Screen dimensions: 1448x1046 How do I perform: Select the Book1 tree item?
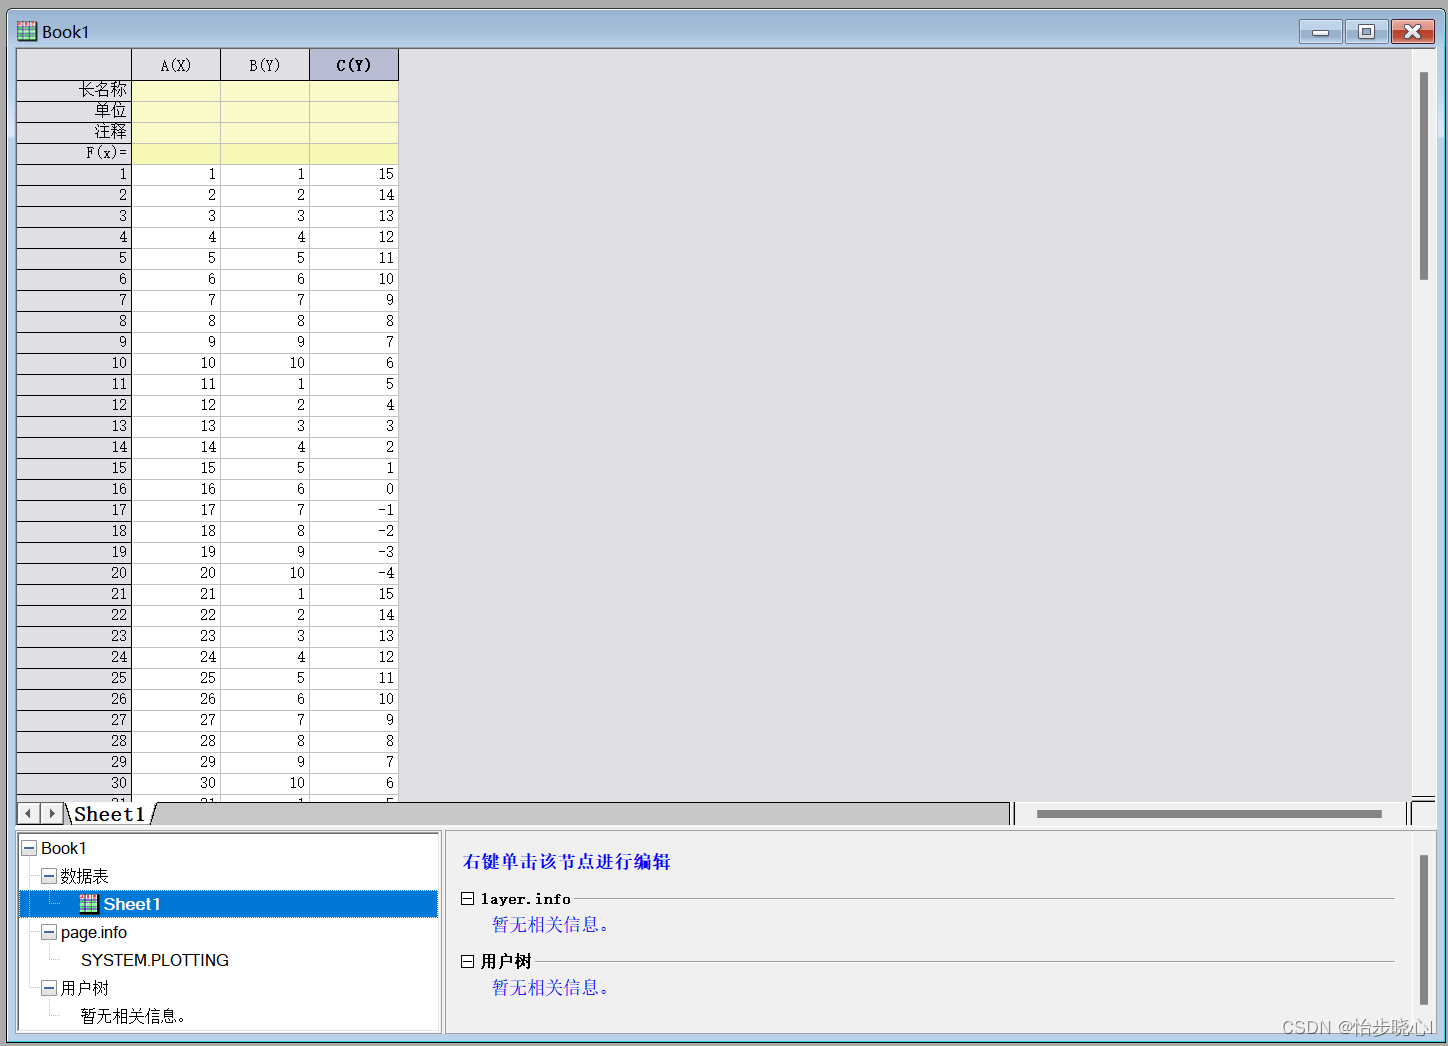[64, 848]
